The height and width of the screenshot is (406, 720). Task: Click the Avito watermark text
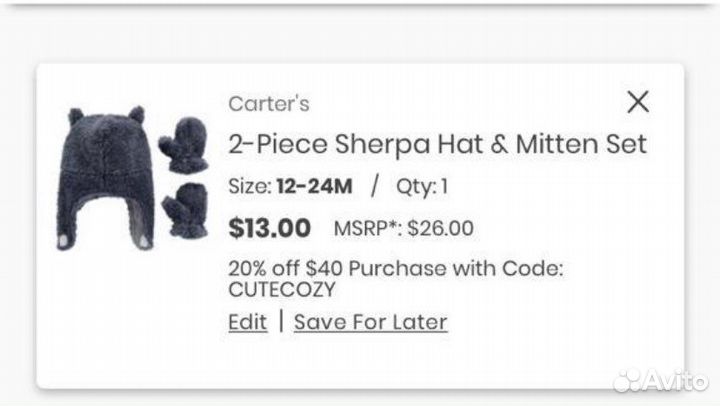(677, 381)
